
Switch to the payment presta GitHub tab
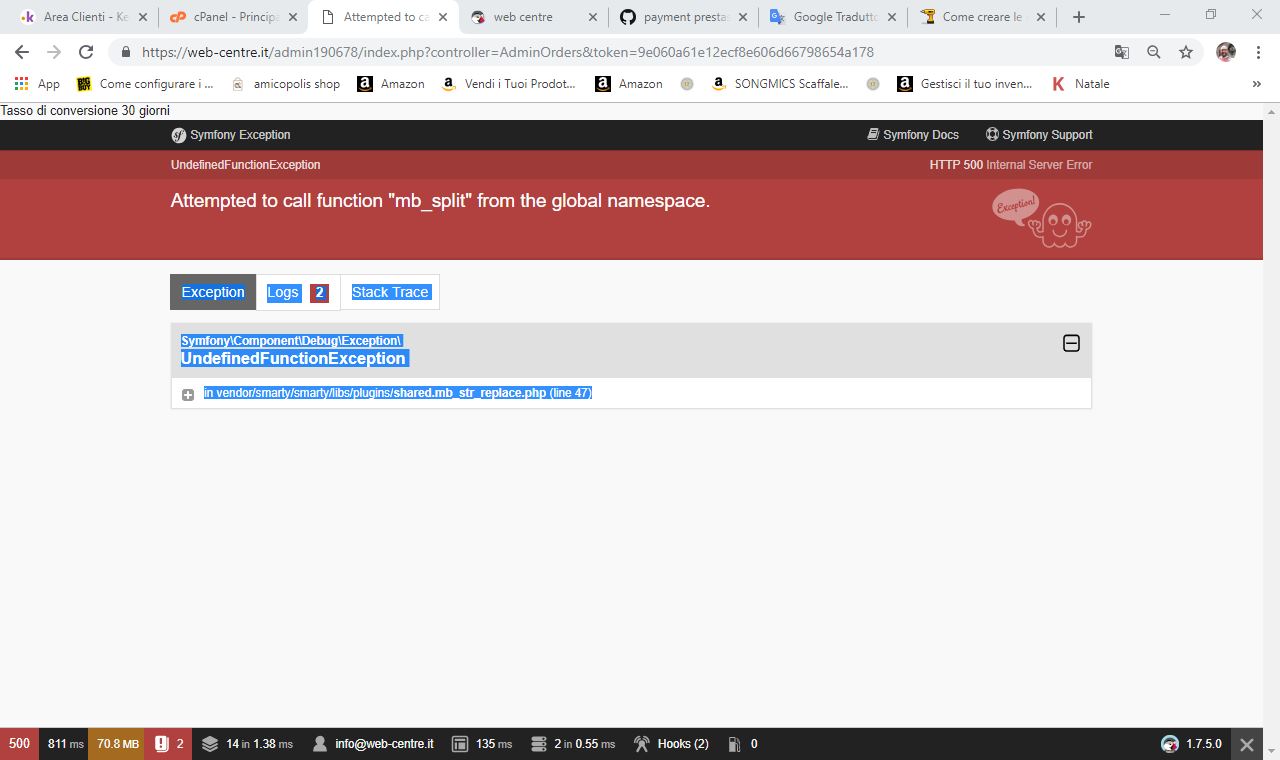(683, 17)
